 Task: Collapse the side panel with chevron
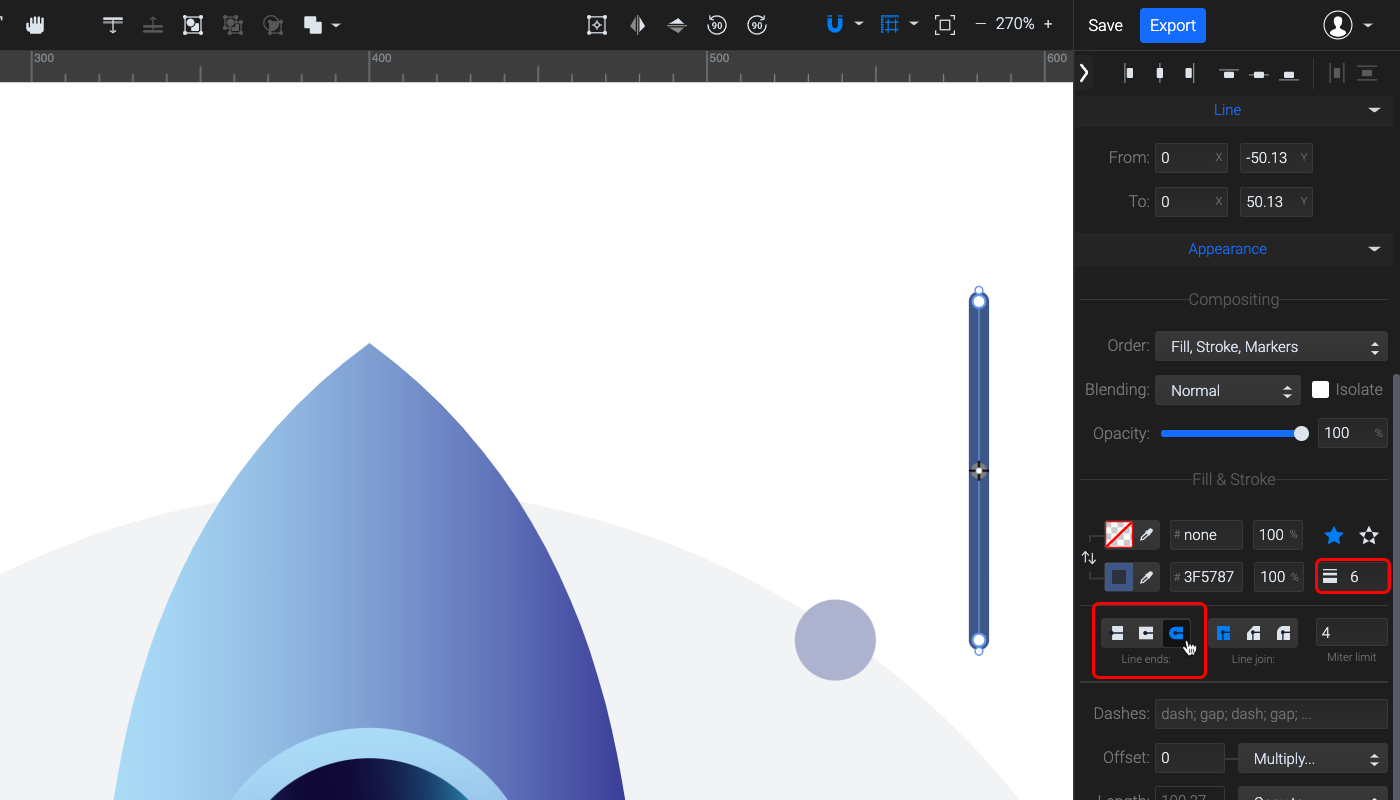pyautogui.click(x=1084, y=72)
